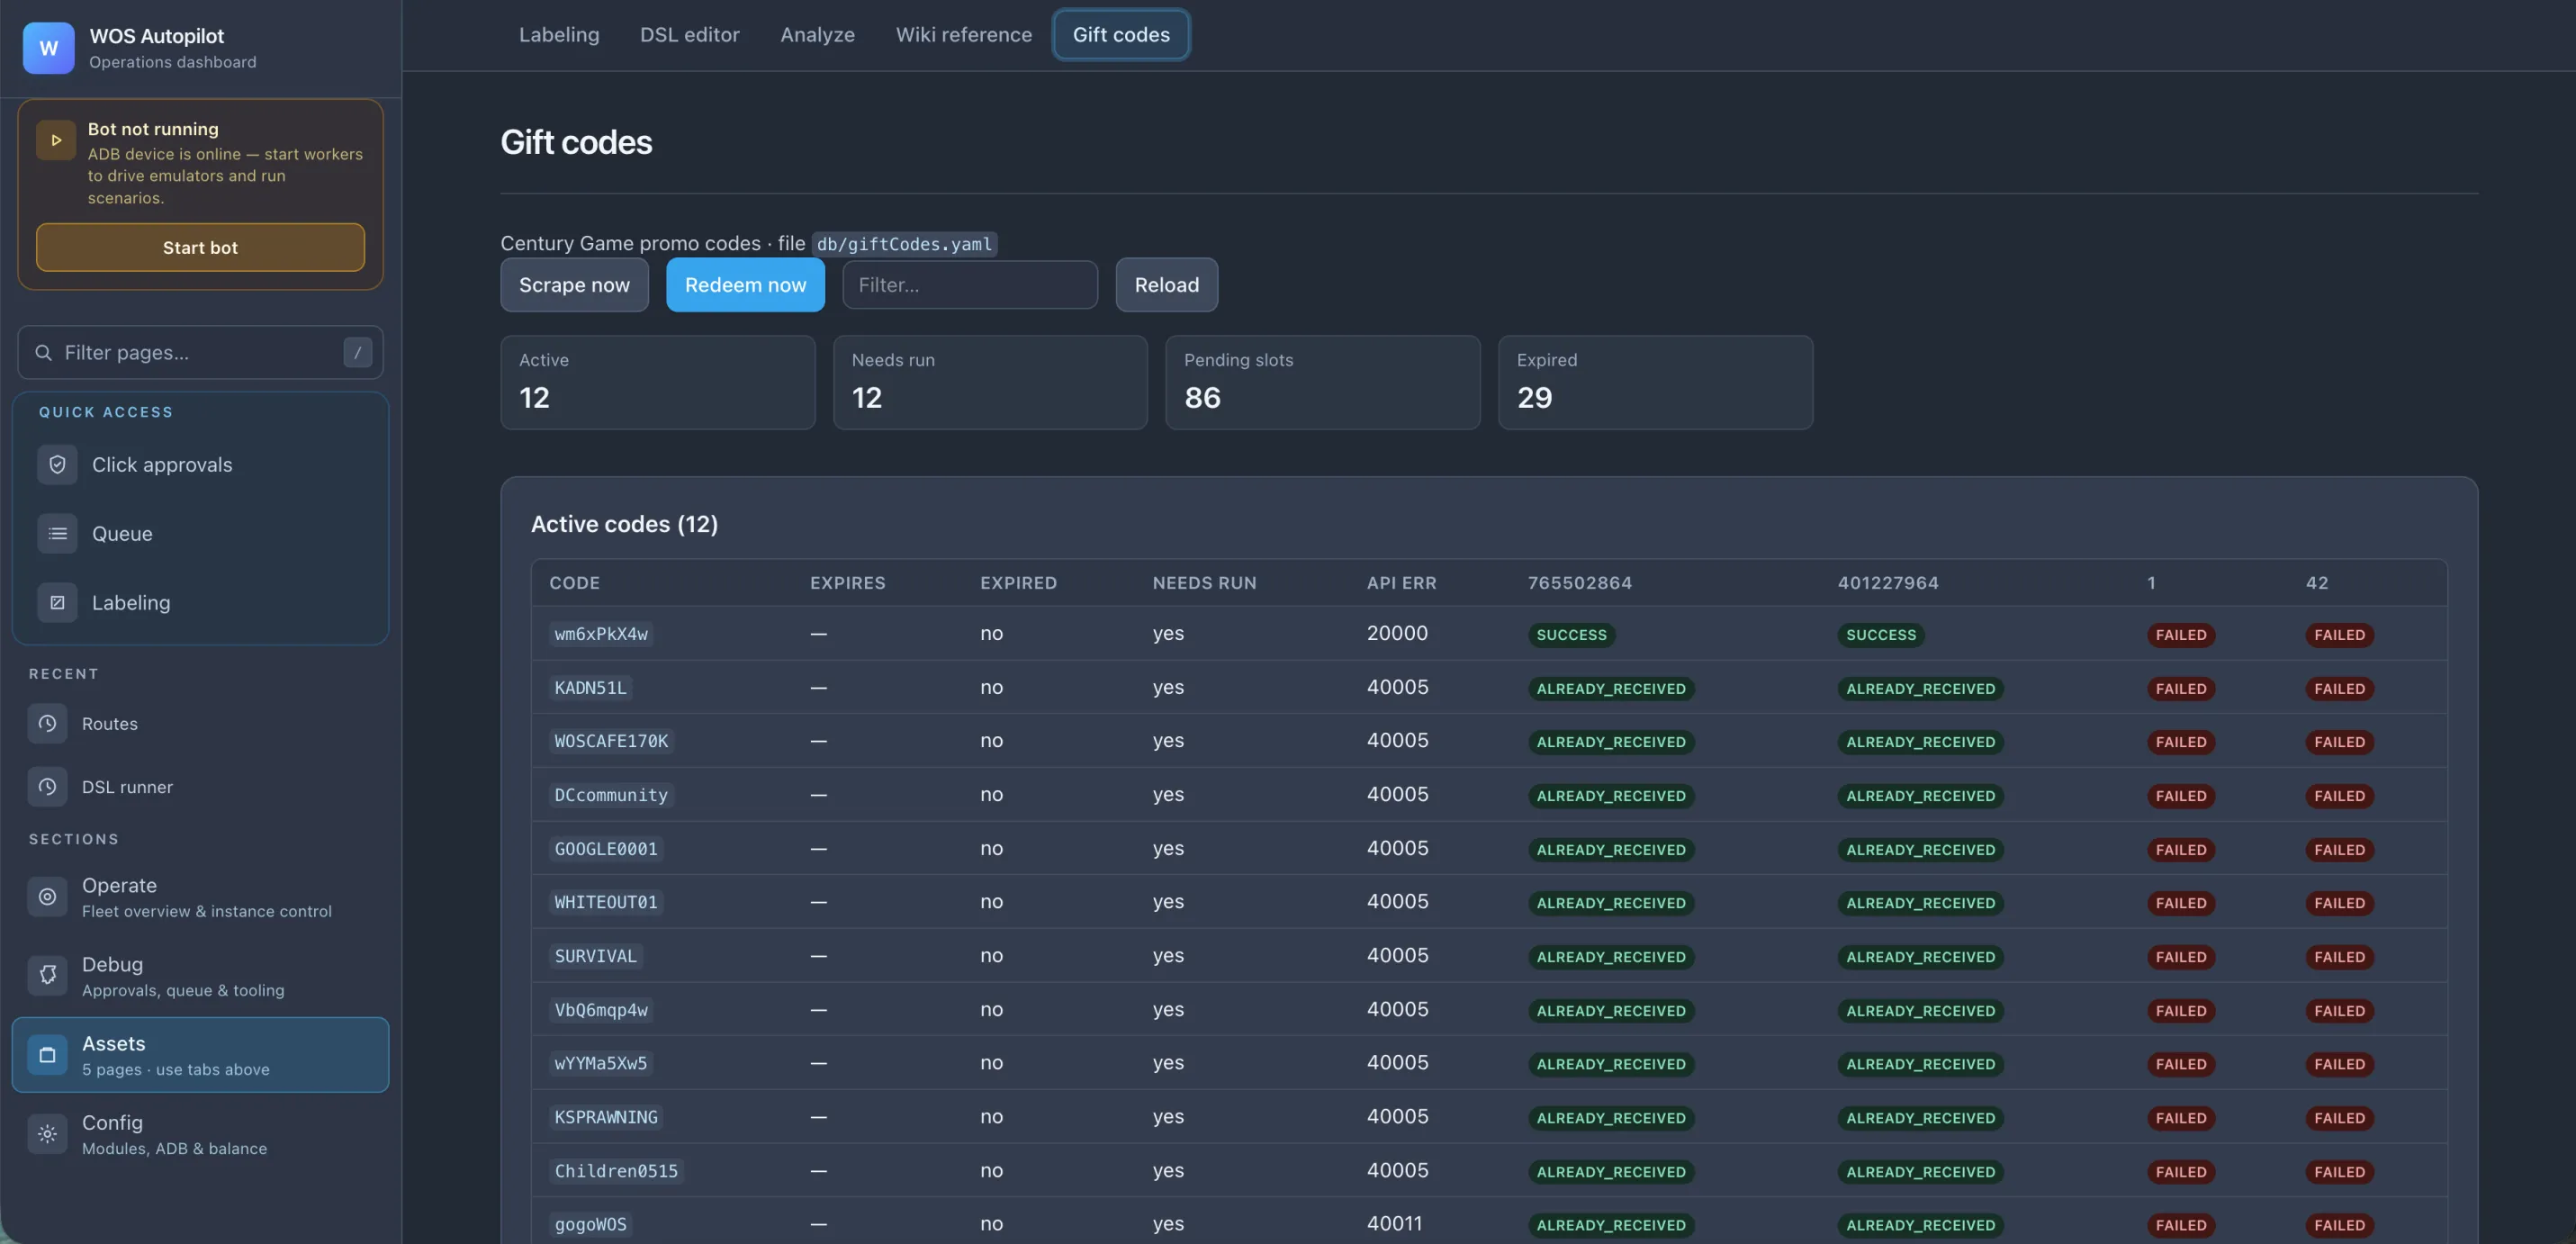Click the code VbQ6mqp4w

601,1009
